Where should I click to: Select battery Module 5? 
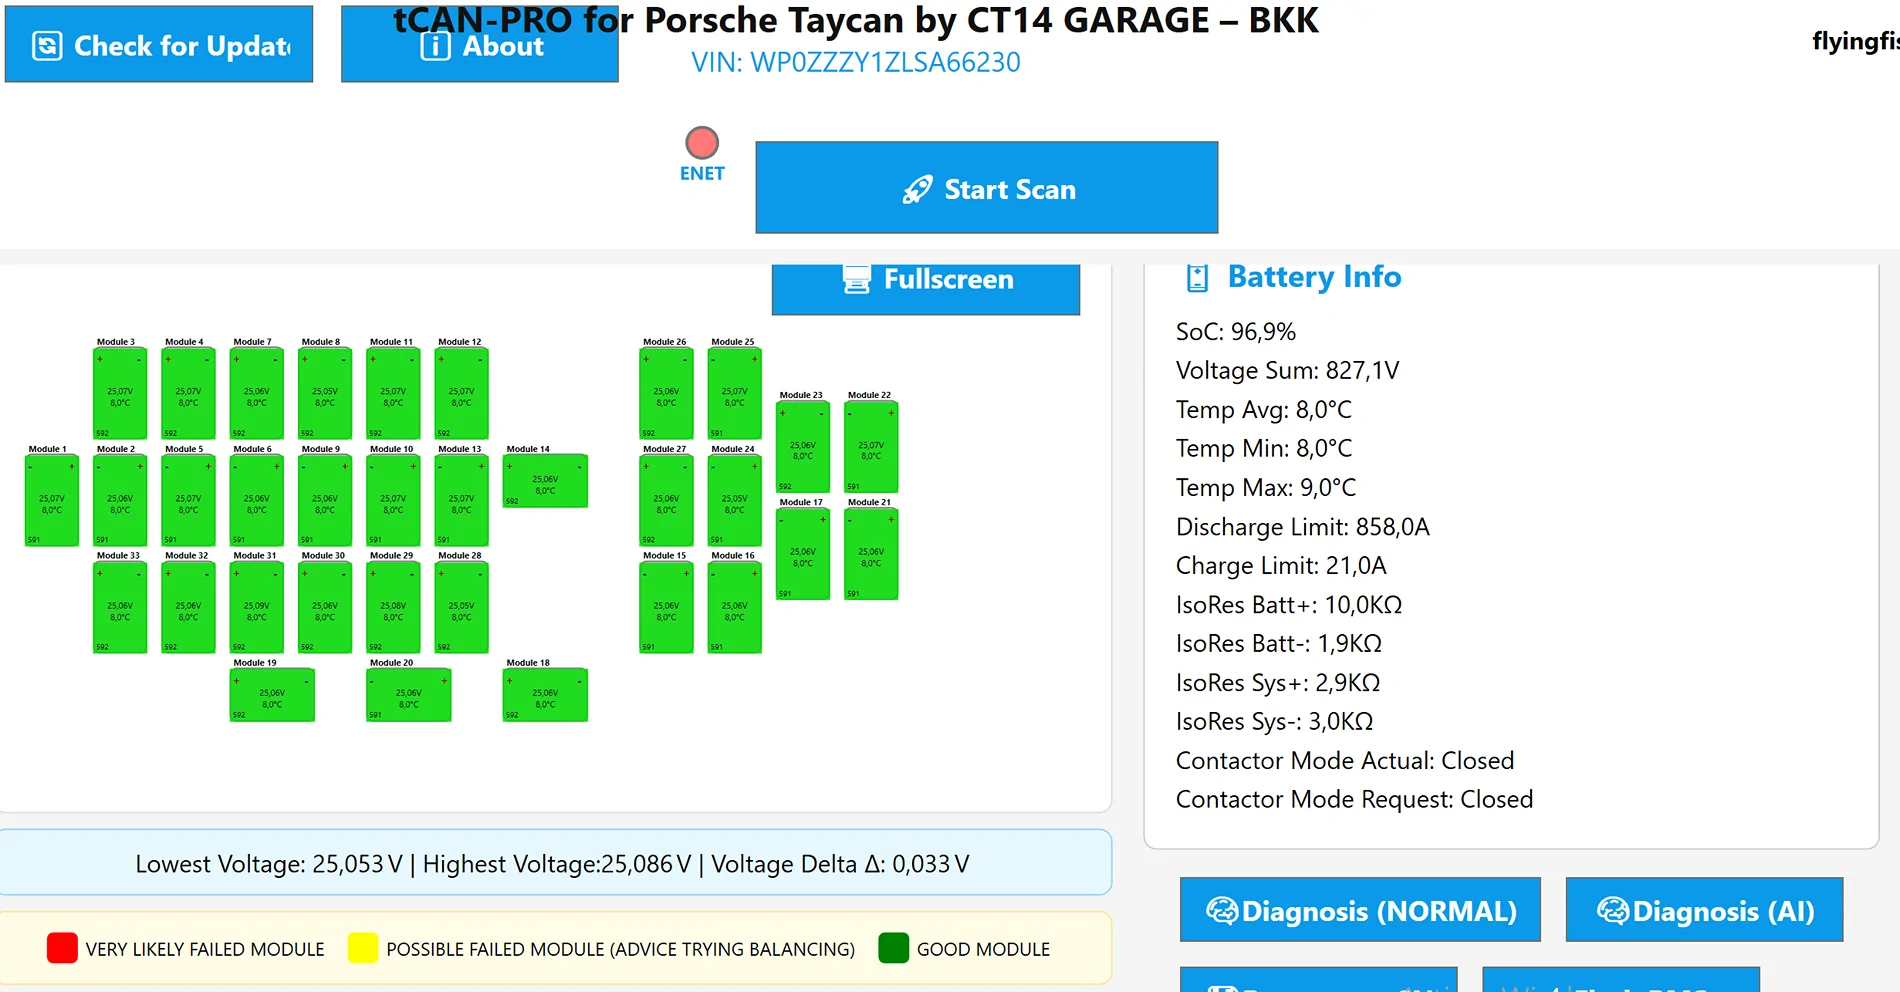point(188,500)
